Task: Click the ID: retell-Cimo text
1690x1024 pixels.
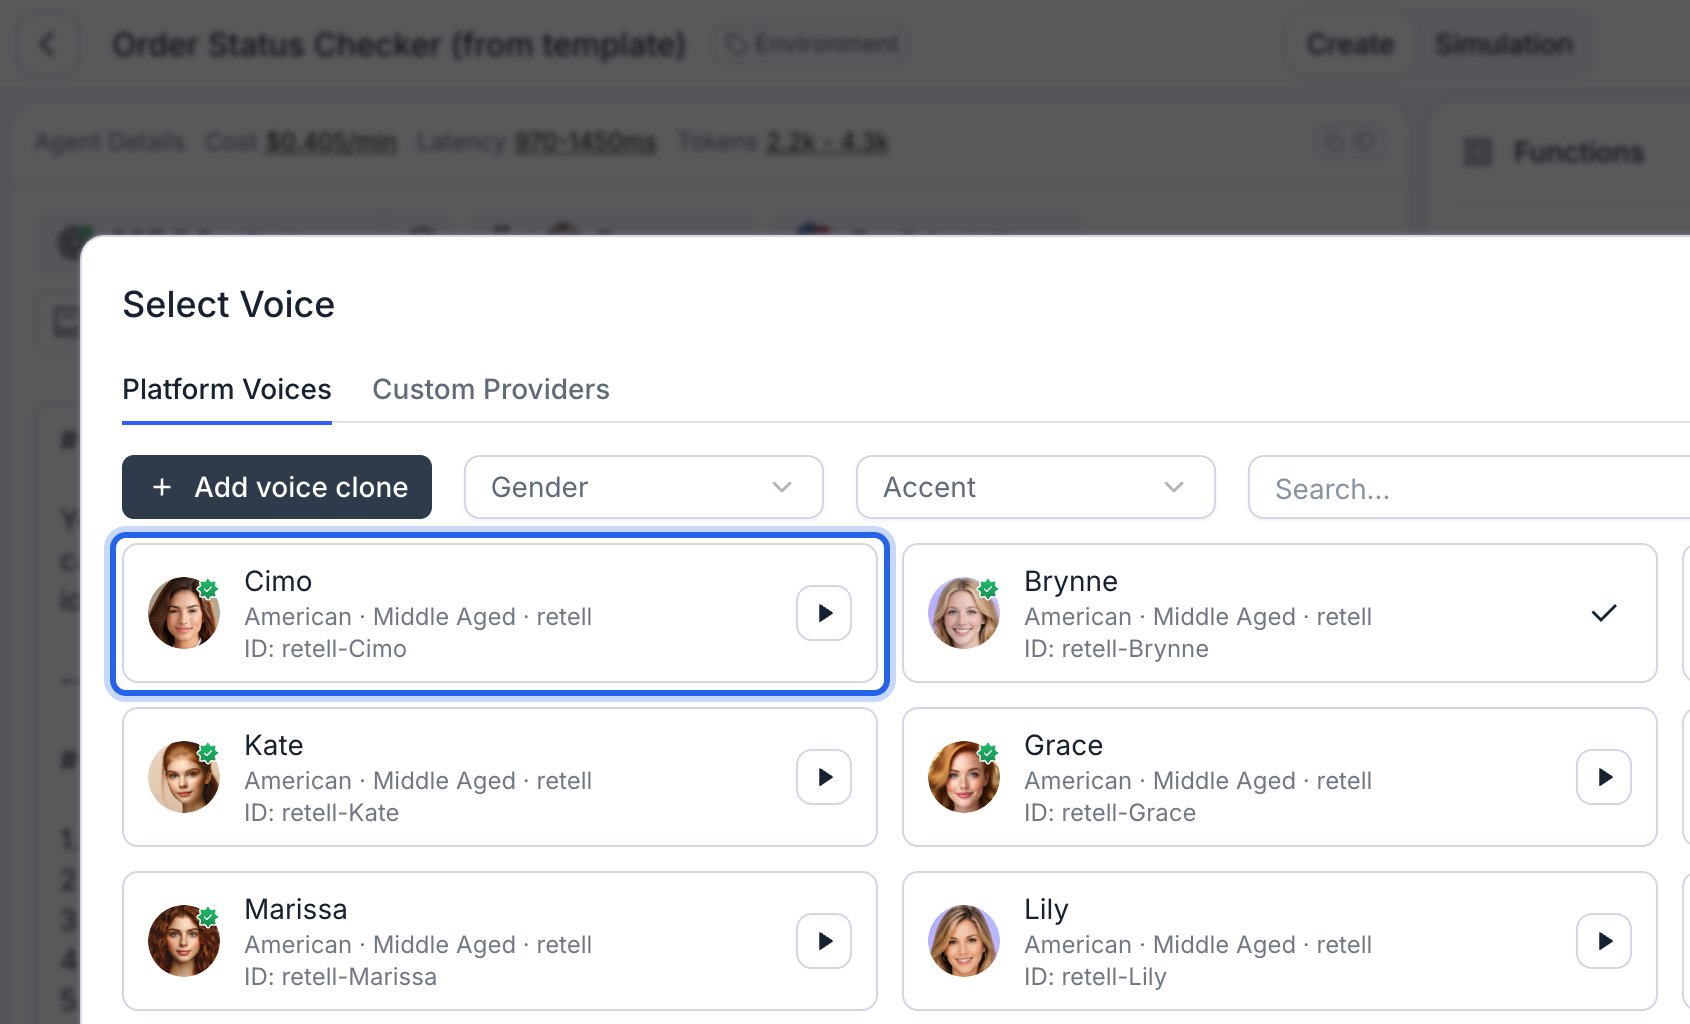Action: point(325,649)
